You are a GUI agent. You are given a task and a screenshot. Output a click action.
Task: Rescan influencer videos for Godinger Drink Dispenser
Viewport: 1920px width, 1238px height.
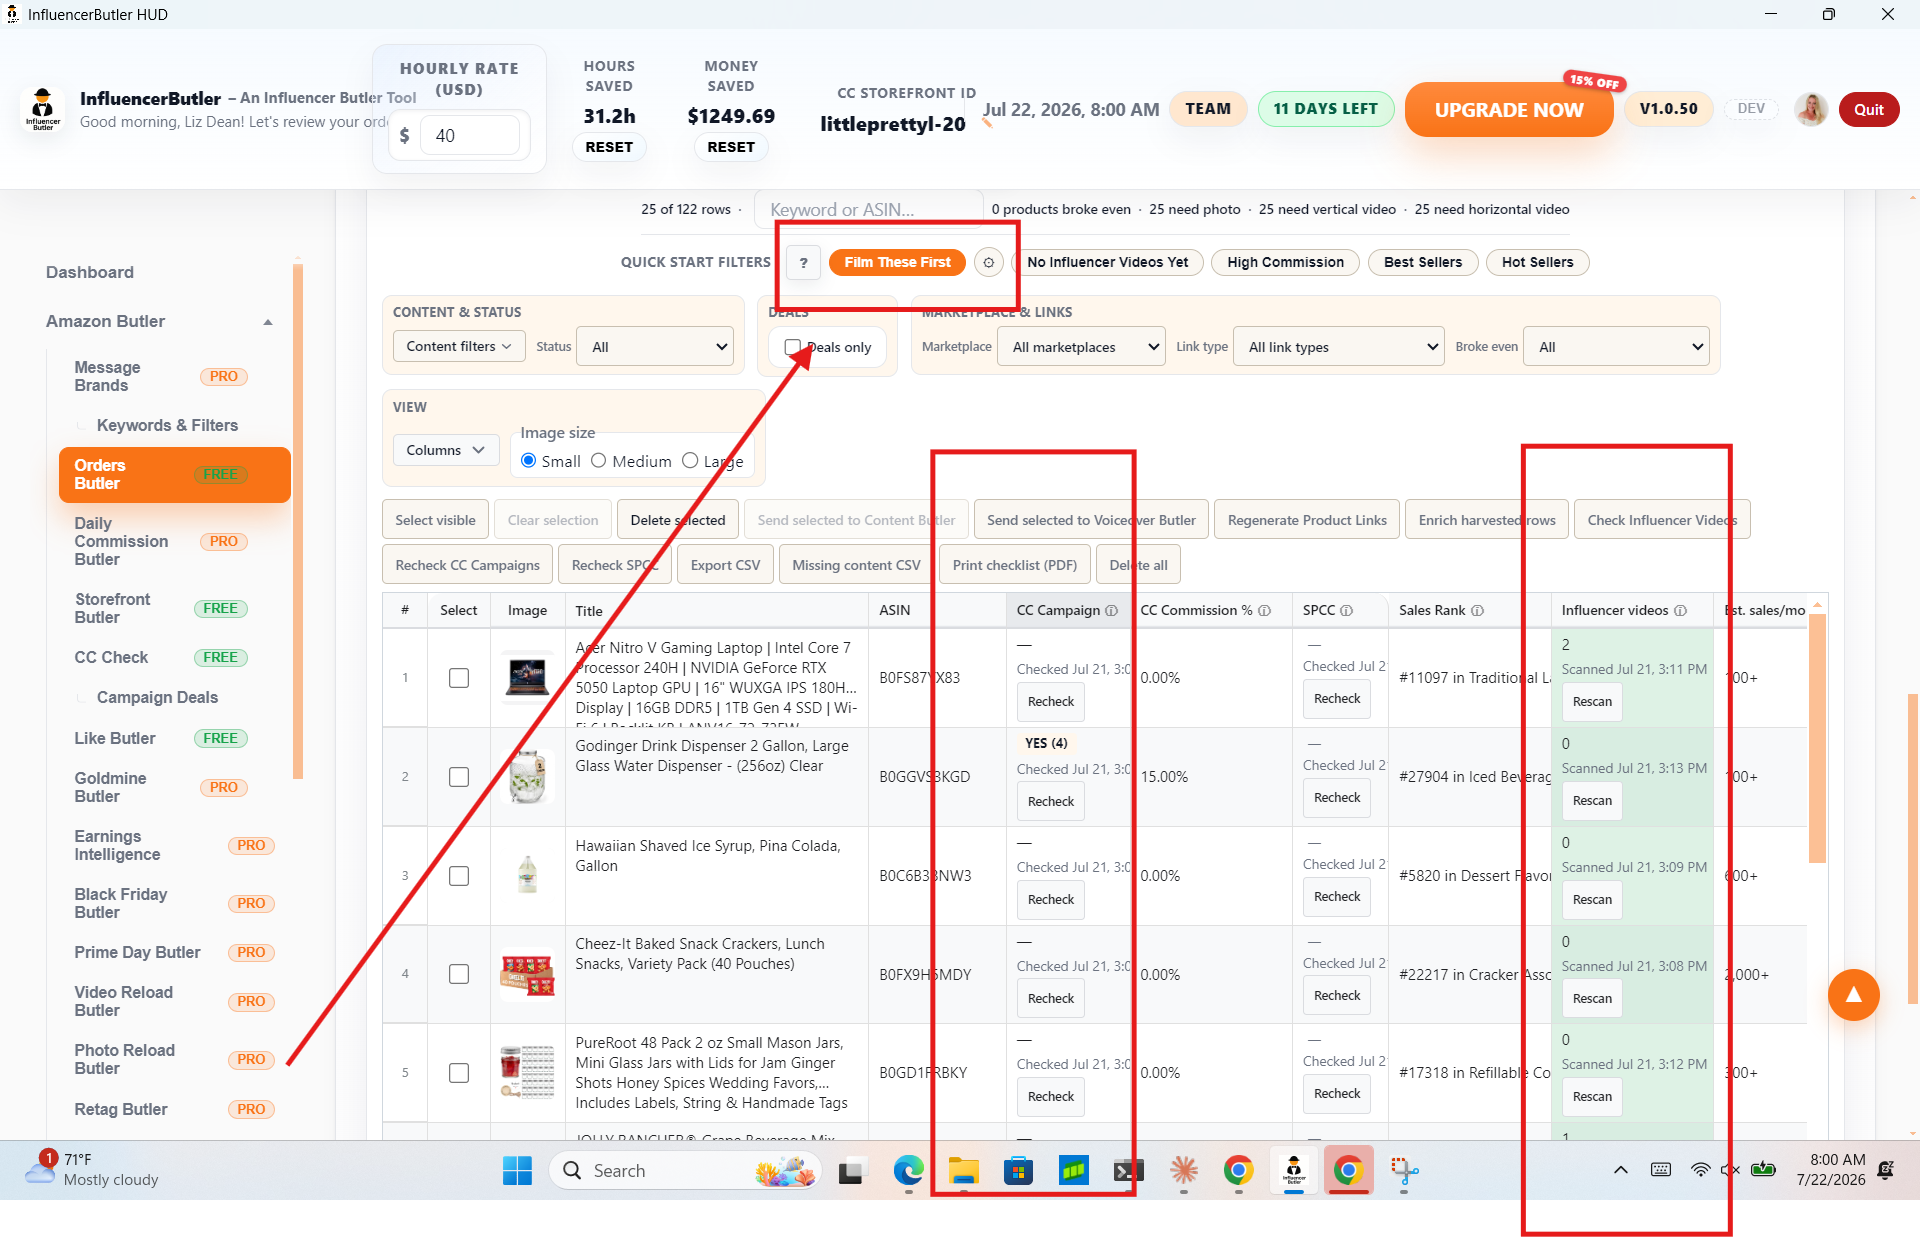(1592, 801)
